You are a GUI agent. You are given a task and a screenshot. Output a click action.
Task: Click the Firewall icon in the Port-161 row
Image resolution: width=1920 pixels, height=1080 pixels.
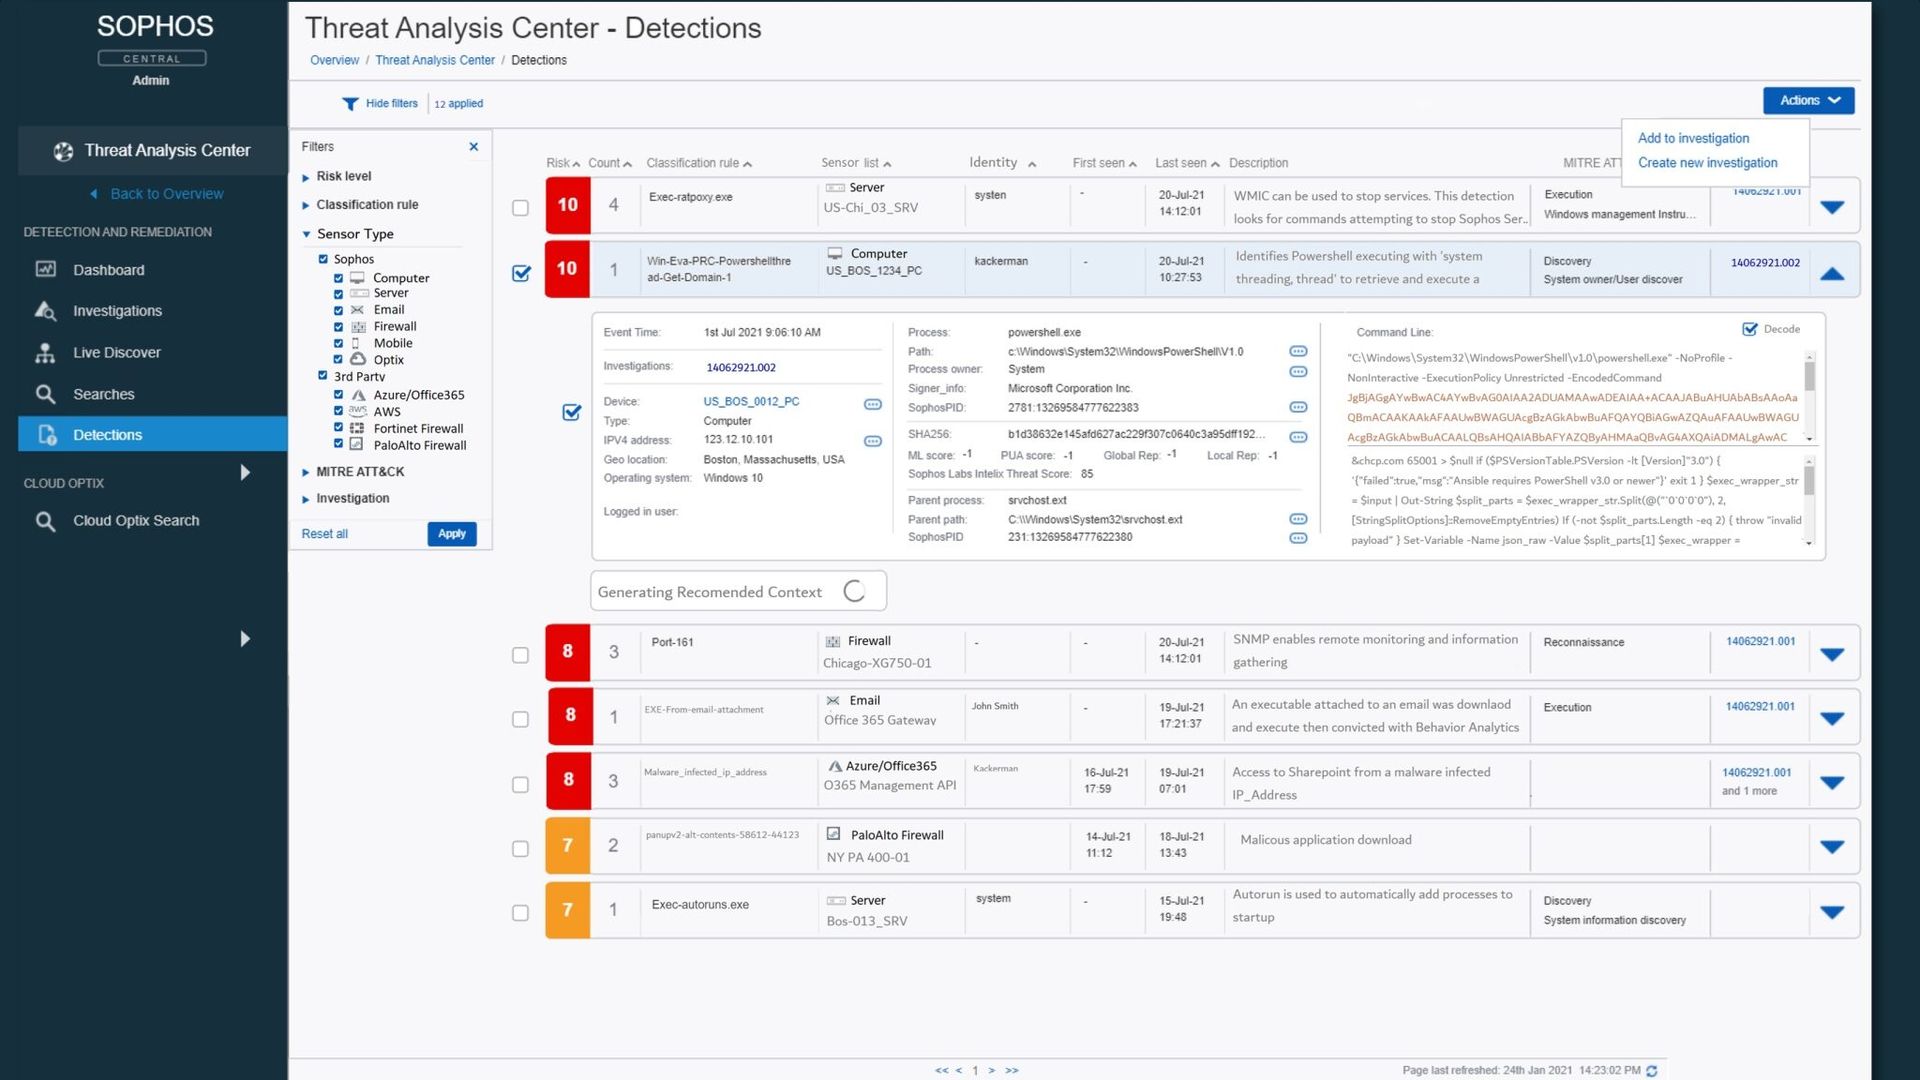tap(833, 642)
